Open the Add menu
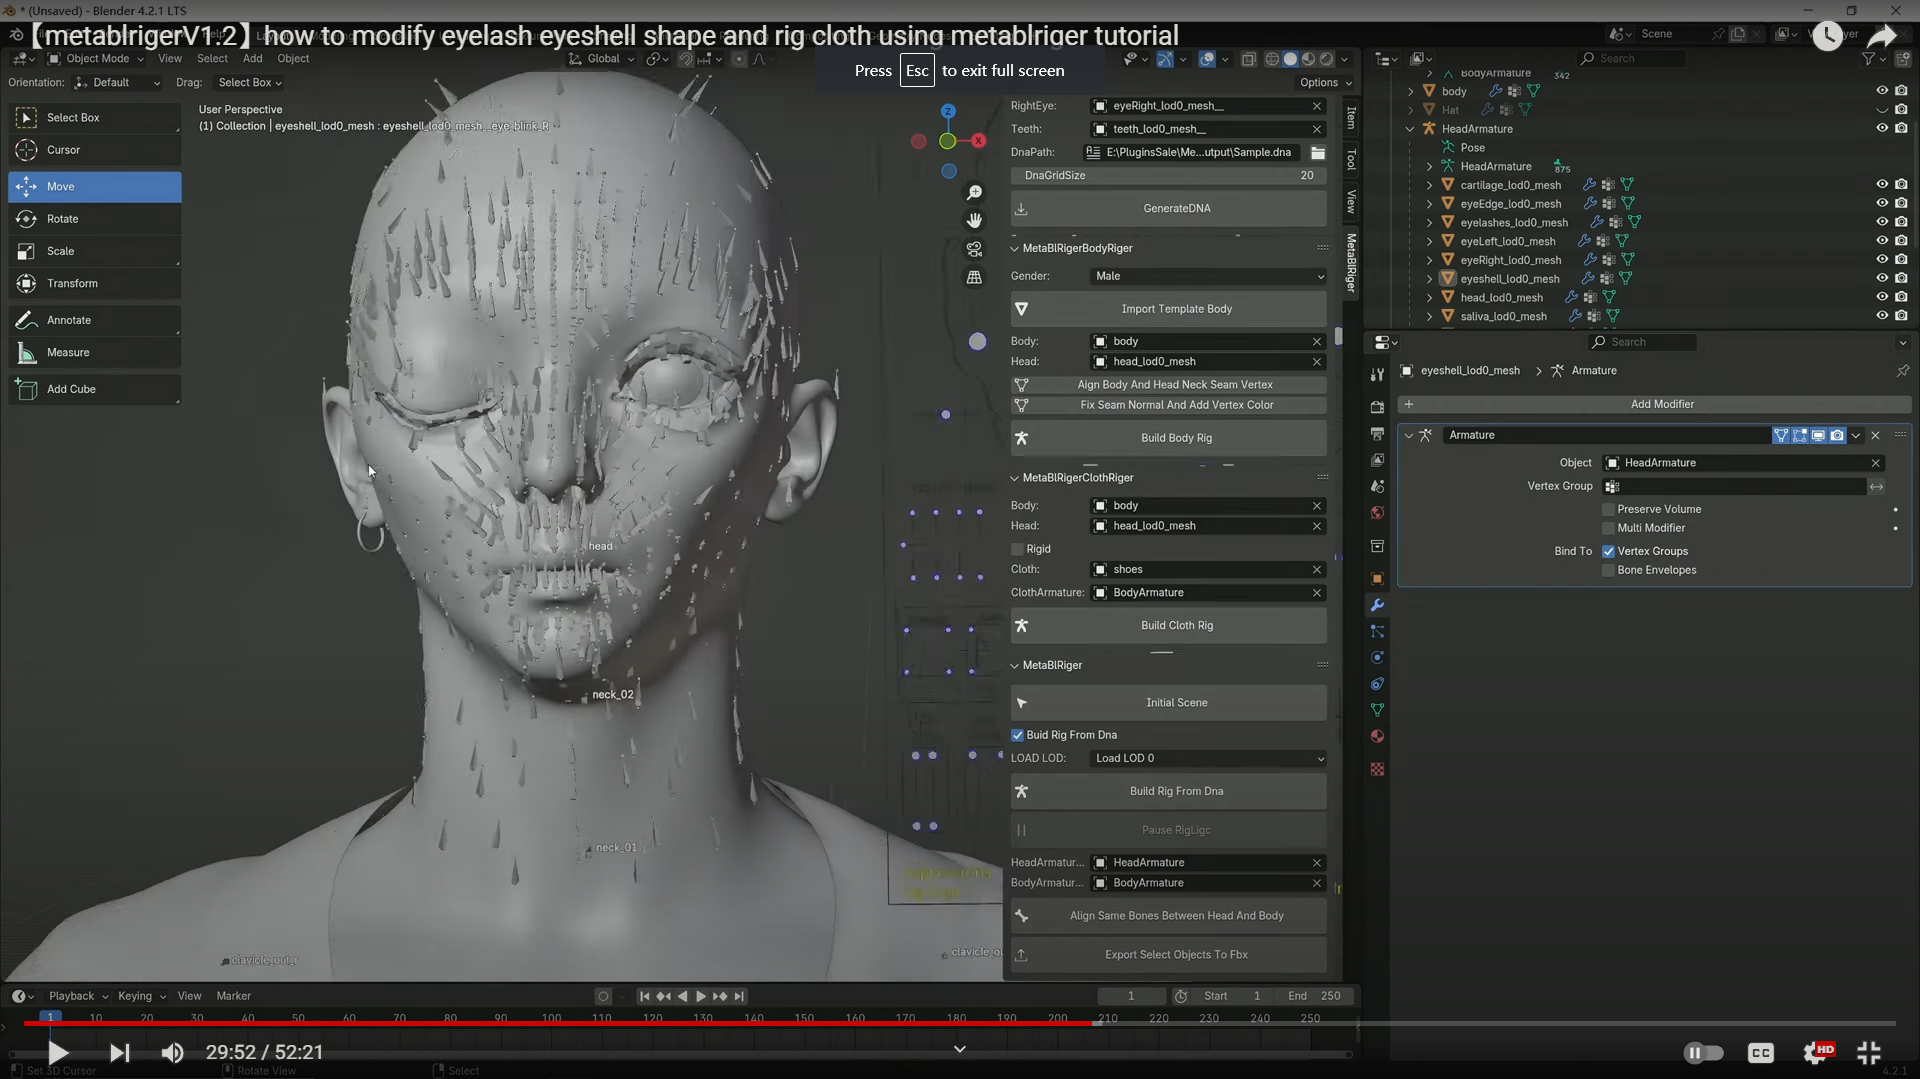 click(252, 58)
